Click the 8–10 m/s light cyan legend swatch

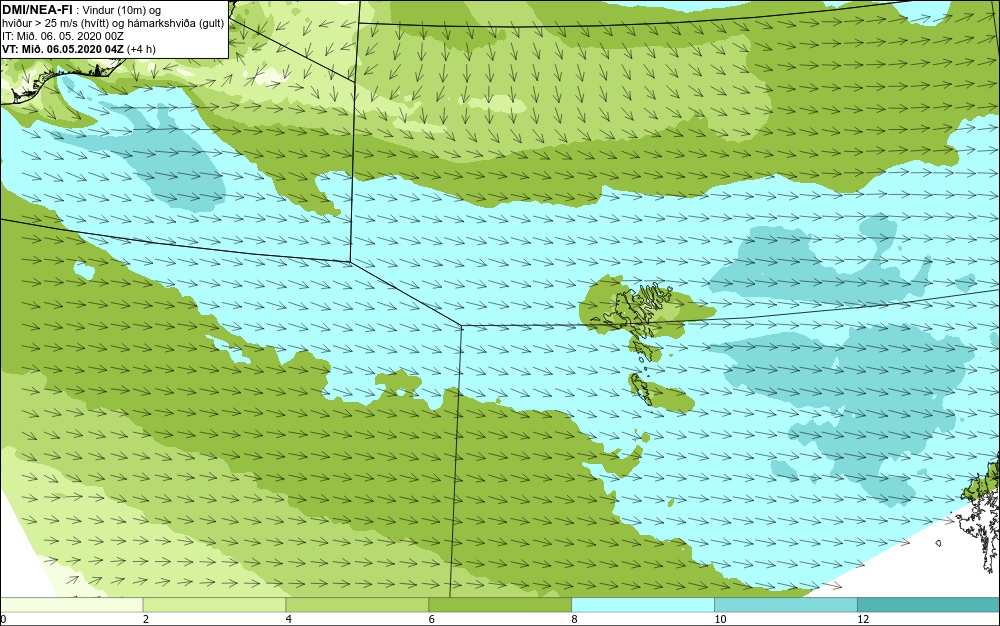click(643, 604)
